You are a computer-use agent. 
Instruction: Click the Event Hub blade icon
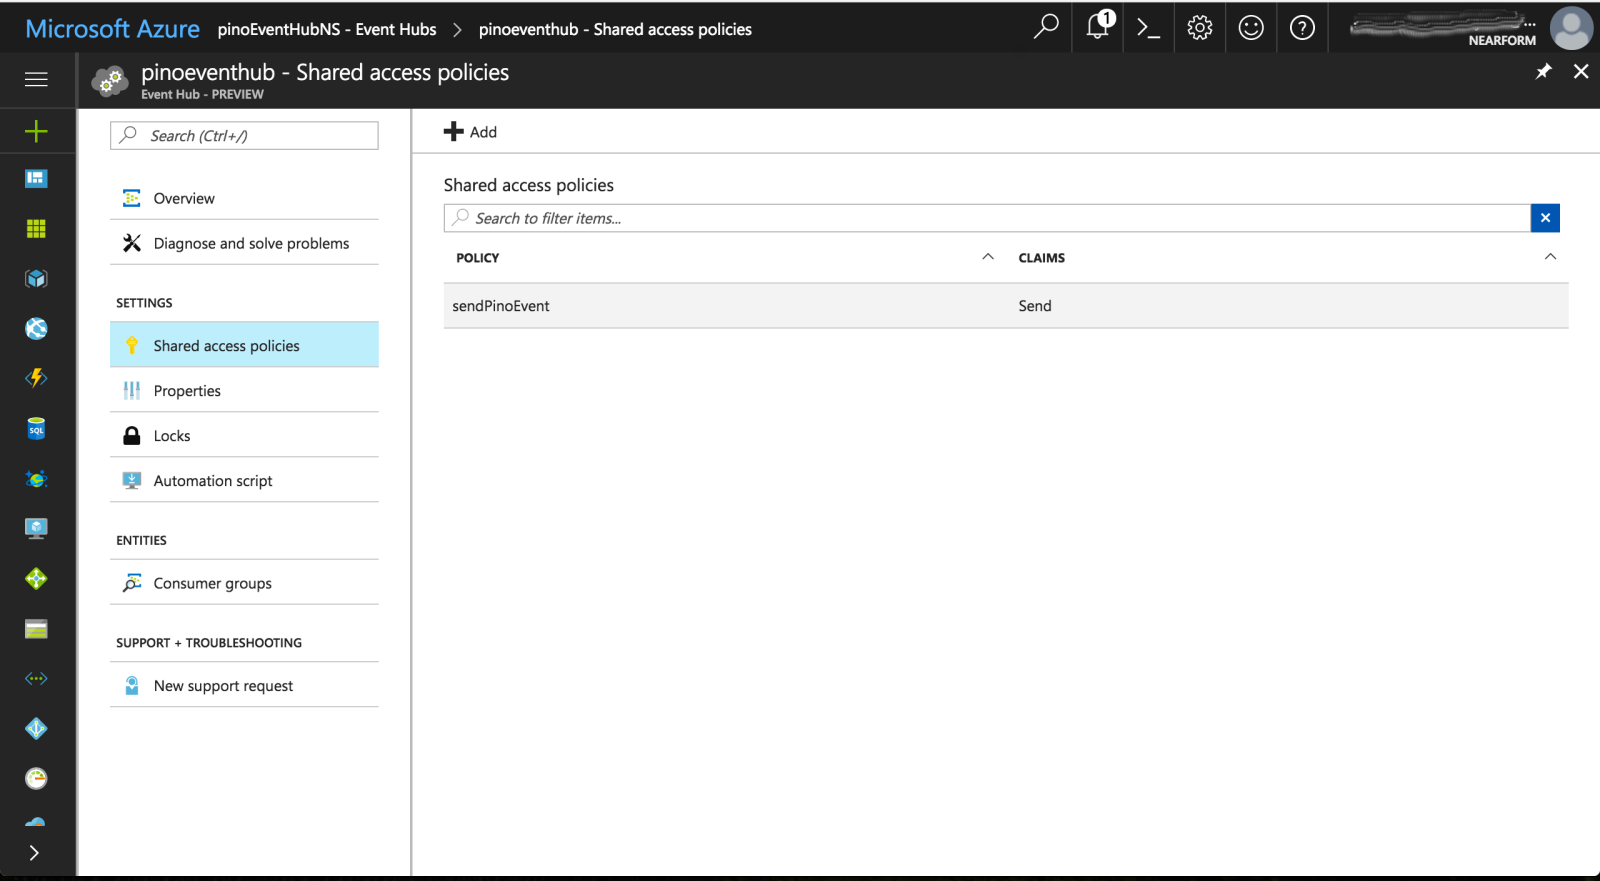[x=110, y=81]
